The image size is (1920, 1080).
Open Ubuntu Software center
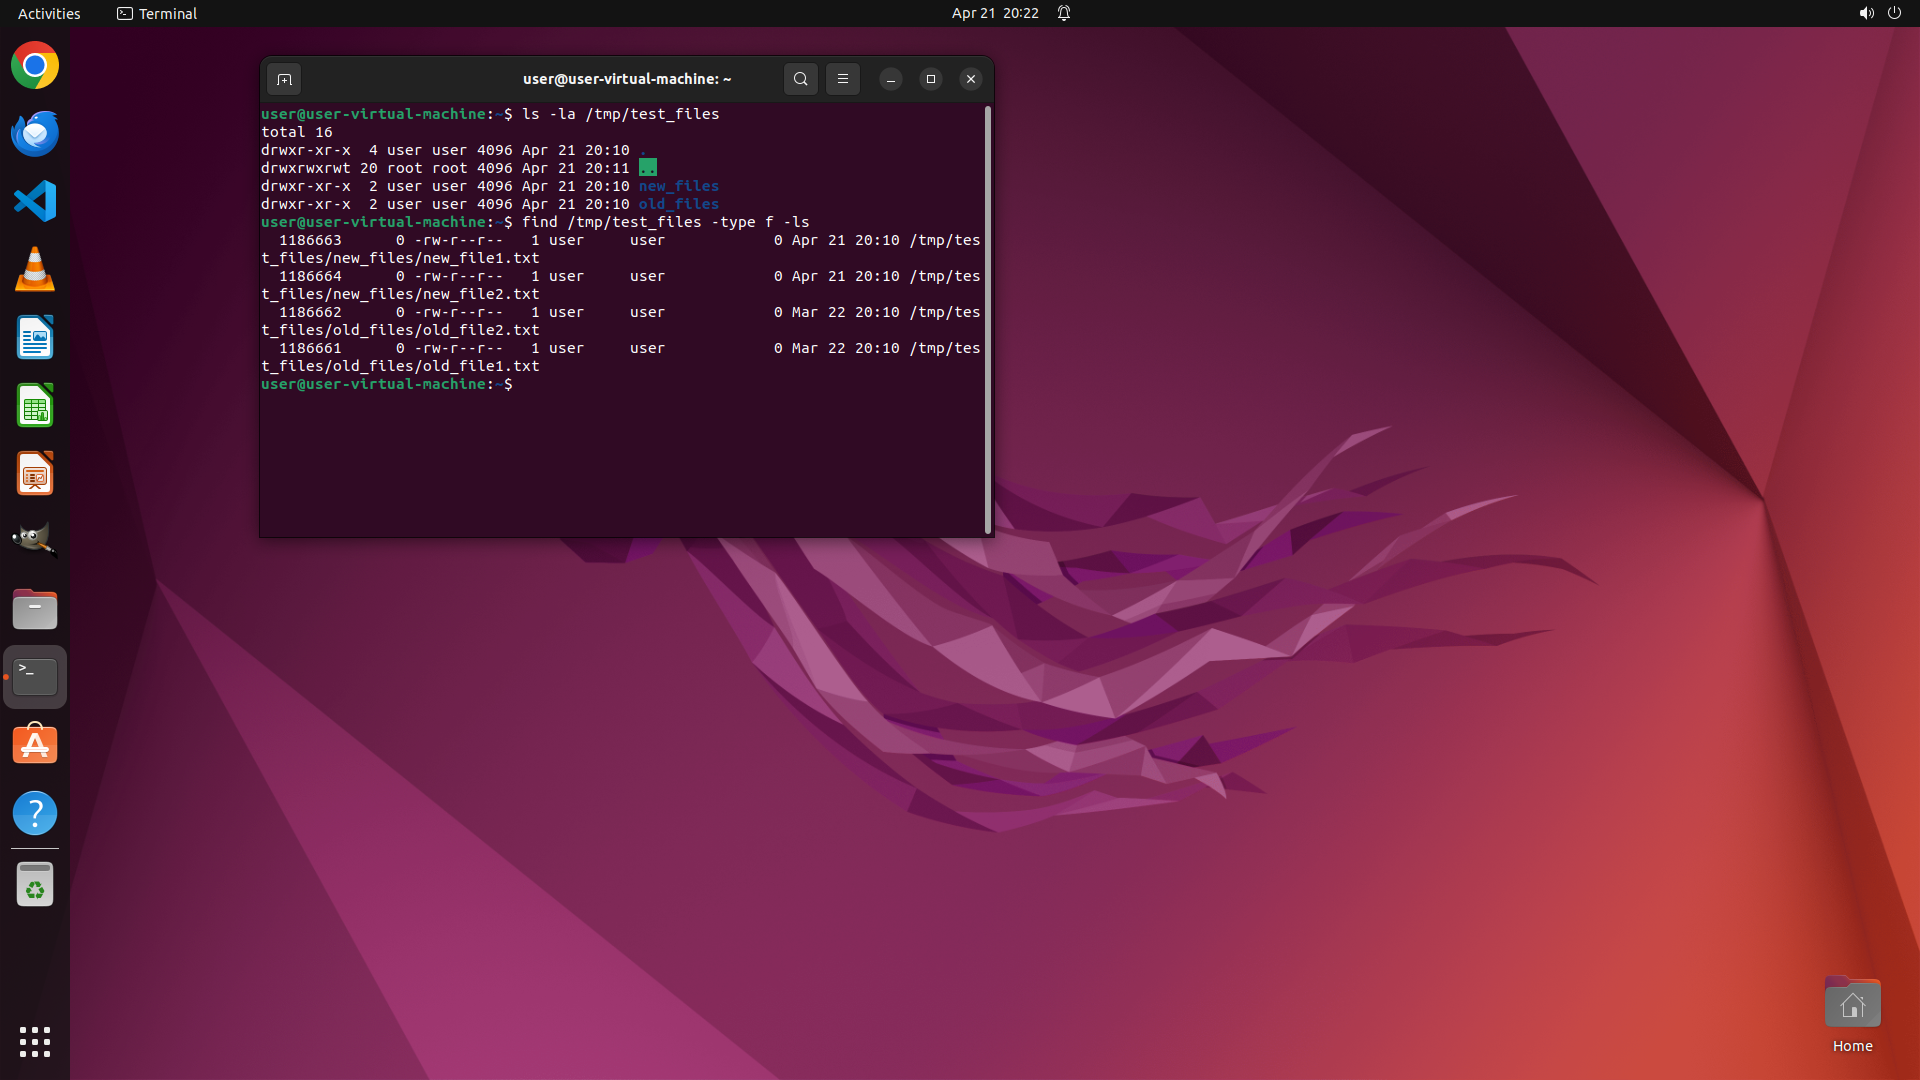pos(35,745)
